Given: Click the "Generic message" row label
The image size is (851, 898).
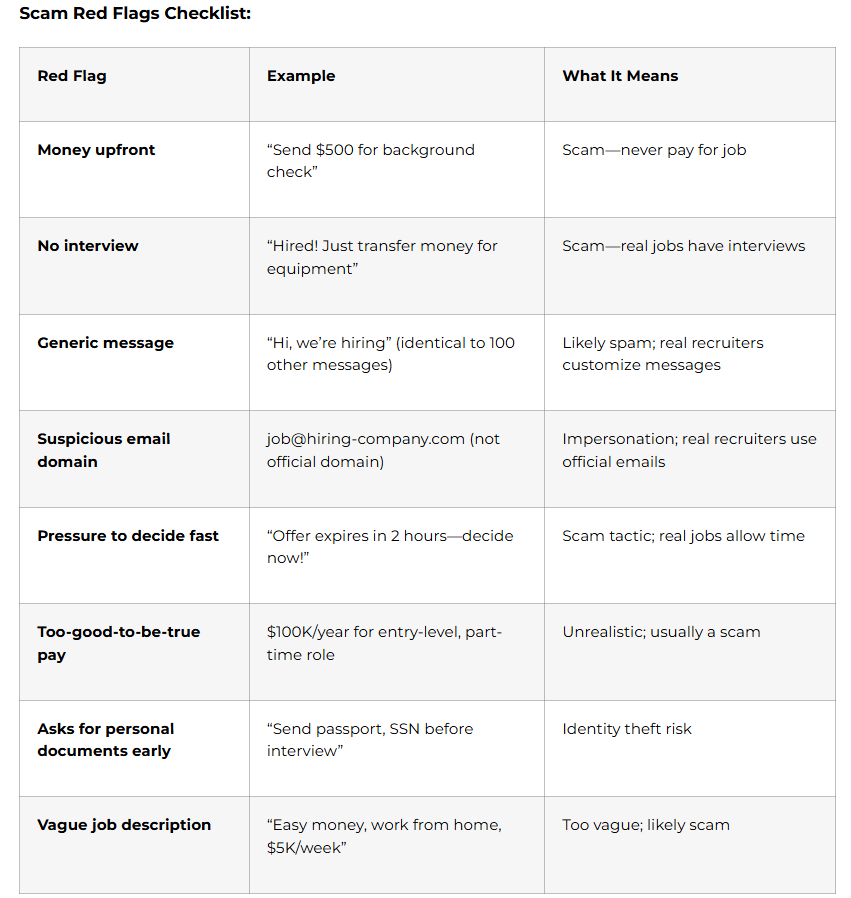Looking at the screenshot, I should pos(105,343).
